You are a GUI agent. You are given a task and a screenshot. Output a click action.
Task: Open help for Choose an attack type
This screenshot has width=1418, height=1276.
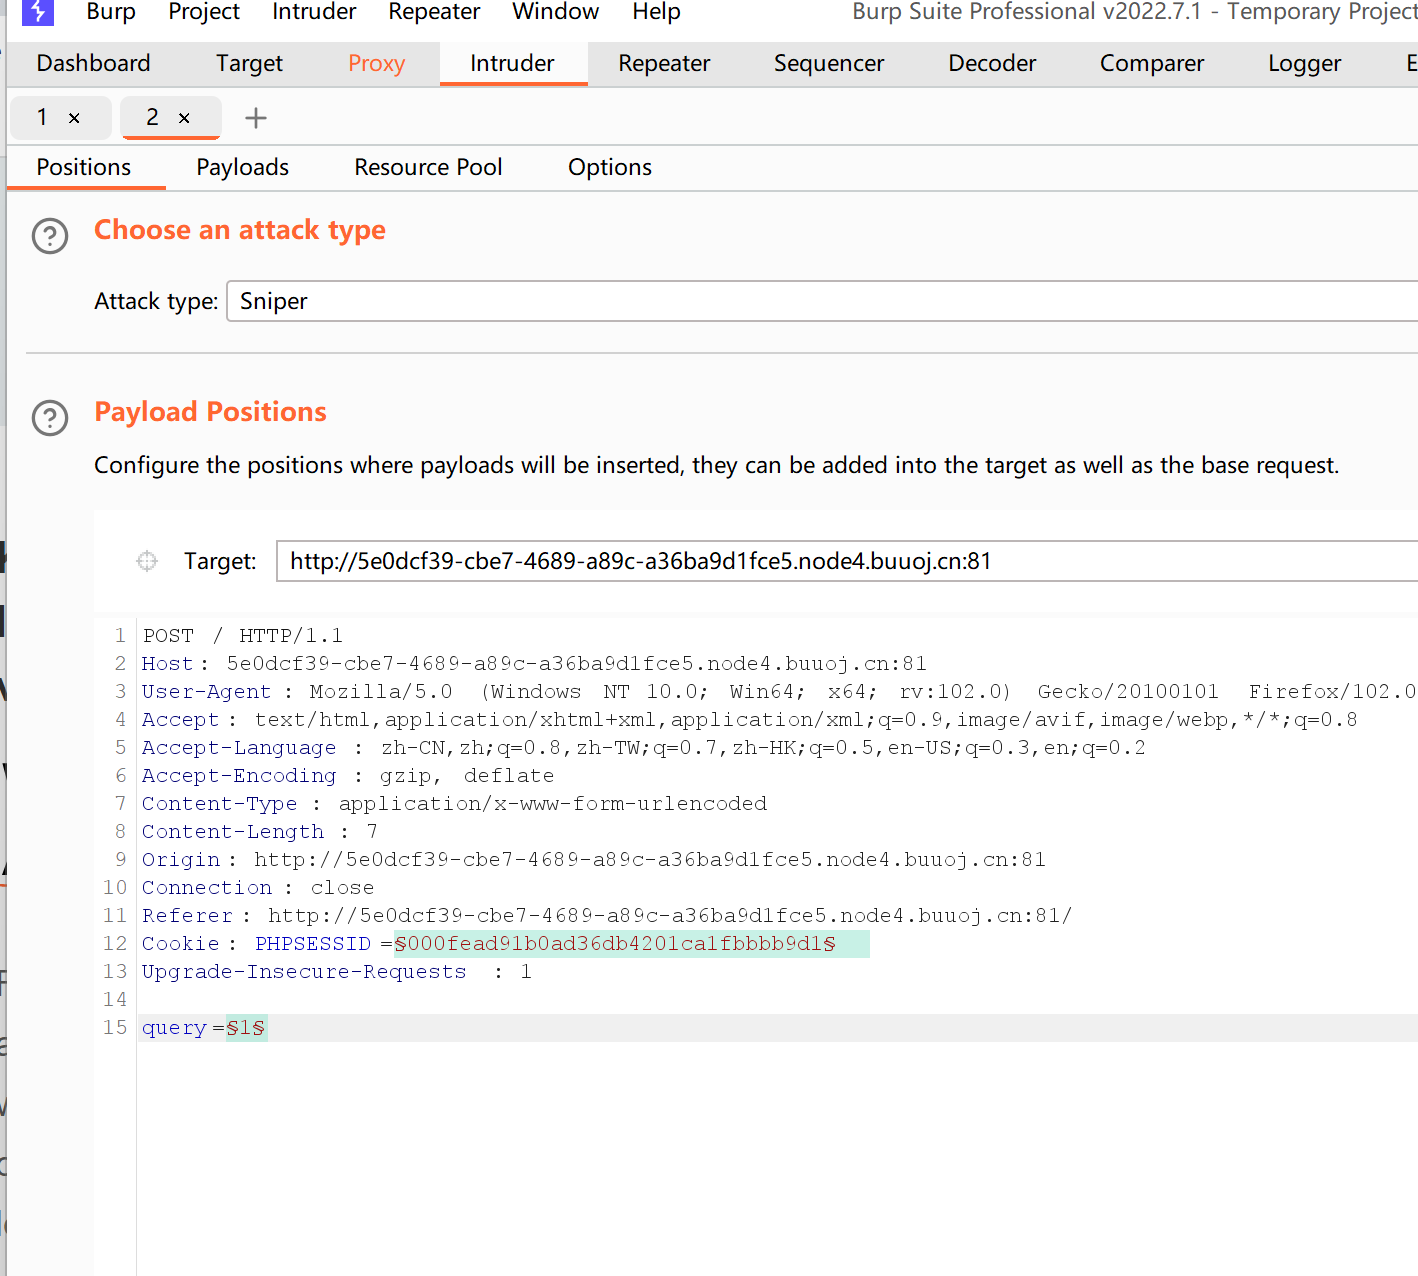[50, 236]
